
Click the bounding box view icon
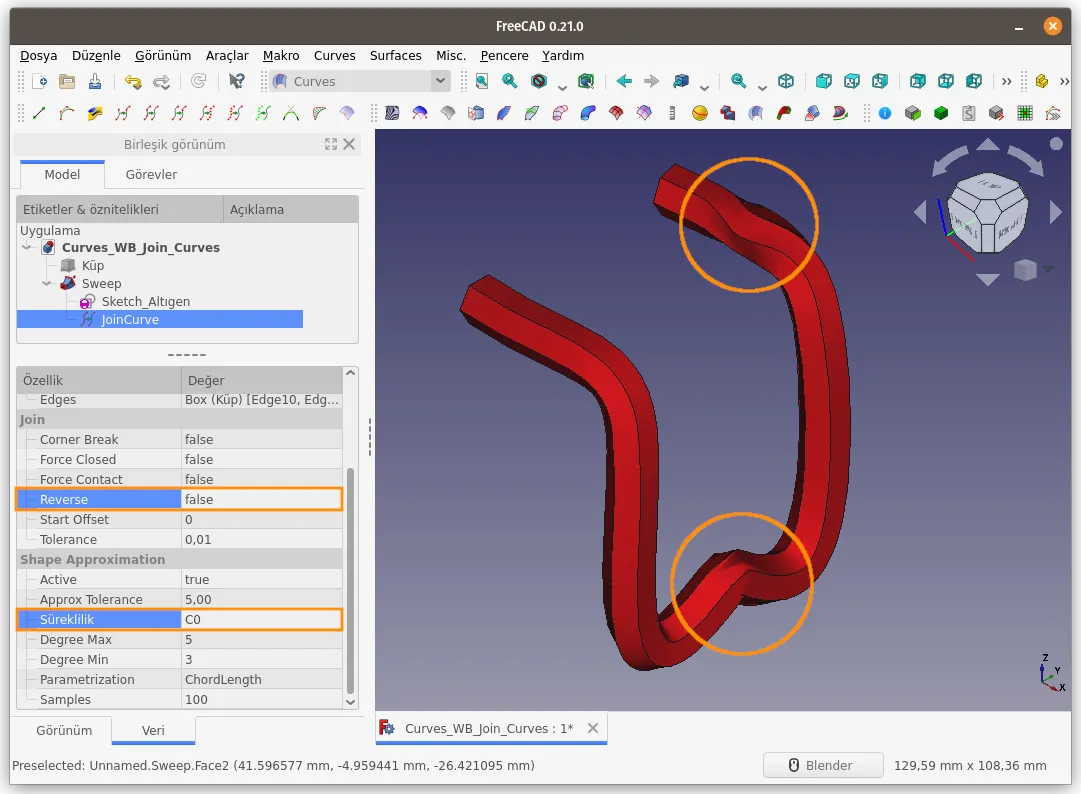586,81
